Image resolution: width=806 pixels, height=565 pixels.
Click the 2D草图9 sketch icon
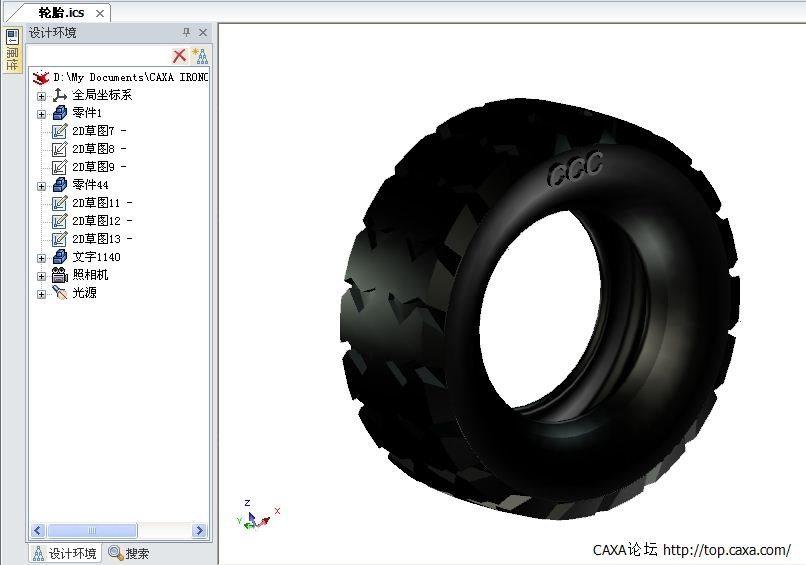pos(60,167)
